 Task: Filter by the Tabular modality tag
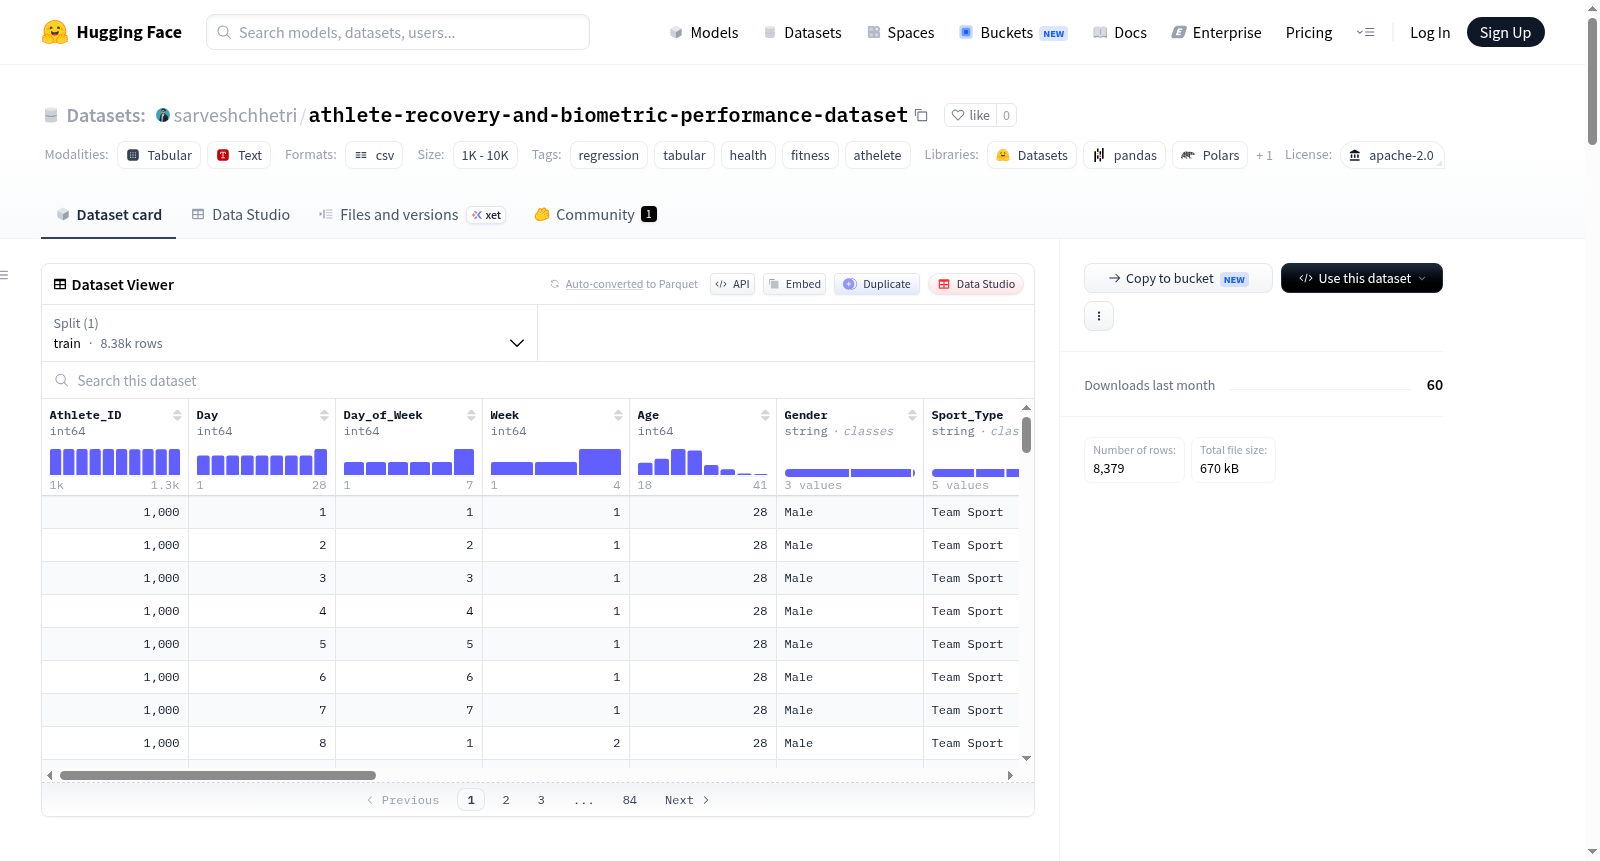click(159, 155)
